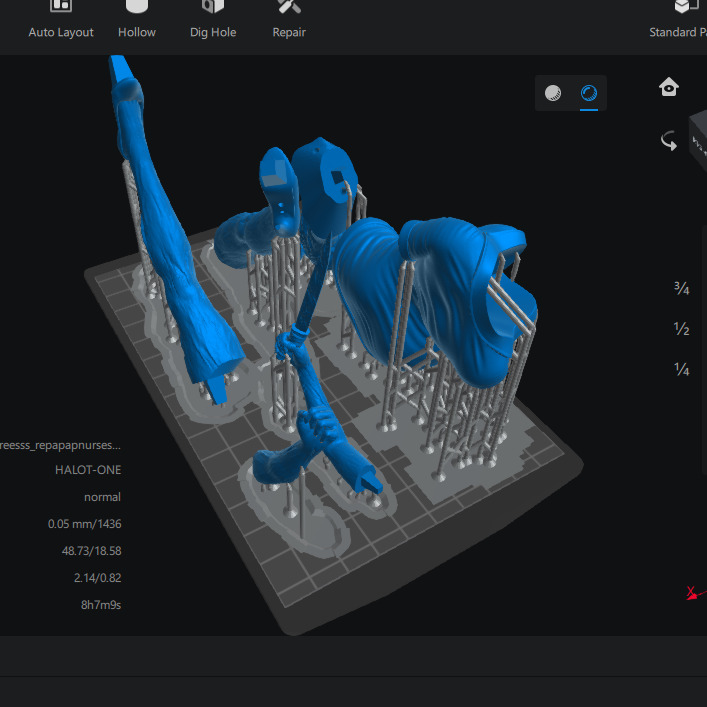Select the Dig Hole tool

[x=213, y=20]
